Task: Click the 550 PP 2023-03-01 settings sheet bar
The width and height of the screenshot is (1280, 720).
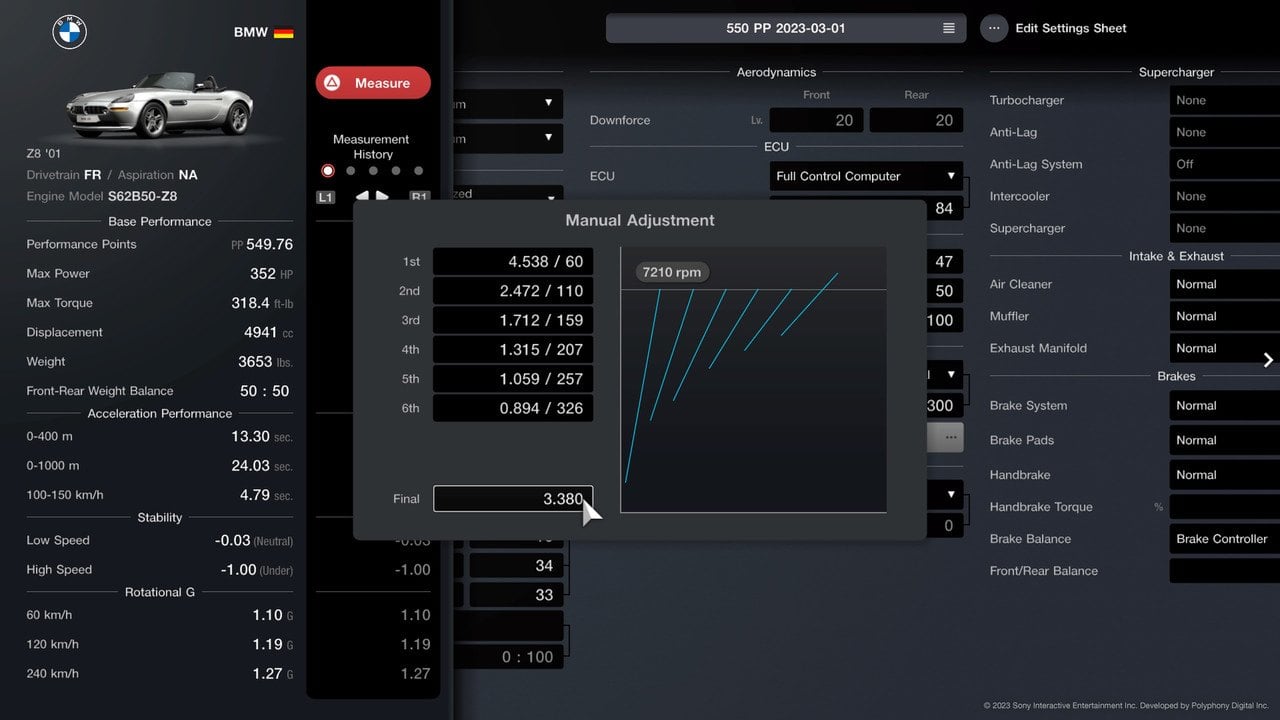Action: tap(786, 28)
